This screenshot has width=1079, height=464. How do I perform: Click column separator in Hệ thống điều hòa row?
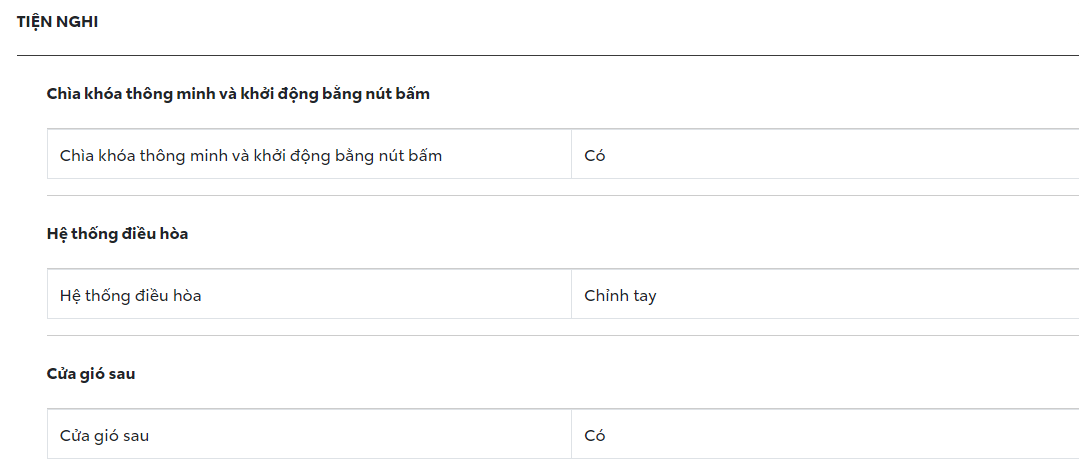(x=571, y=294)
